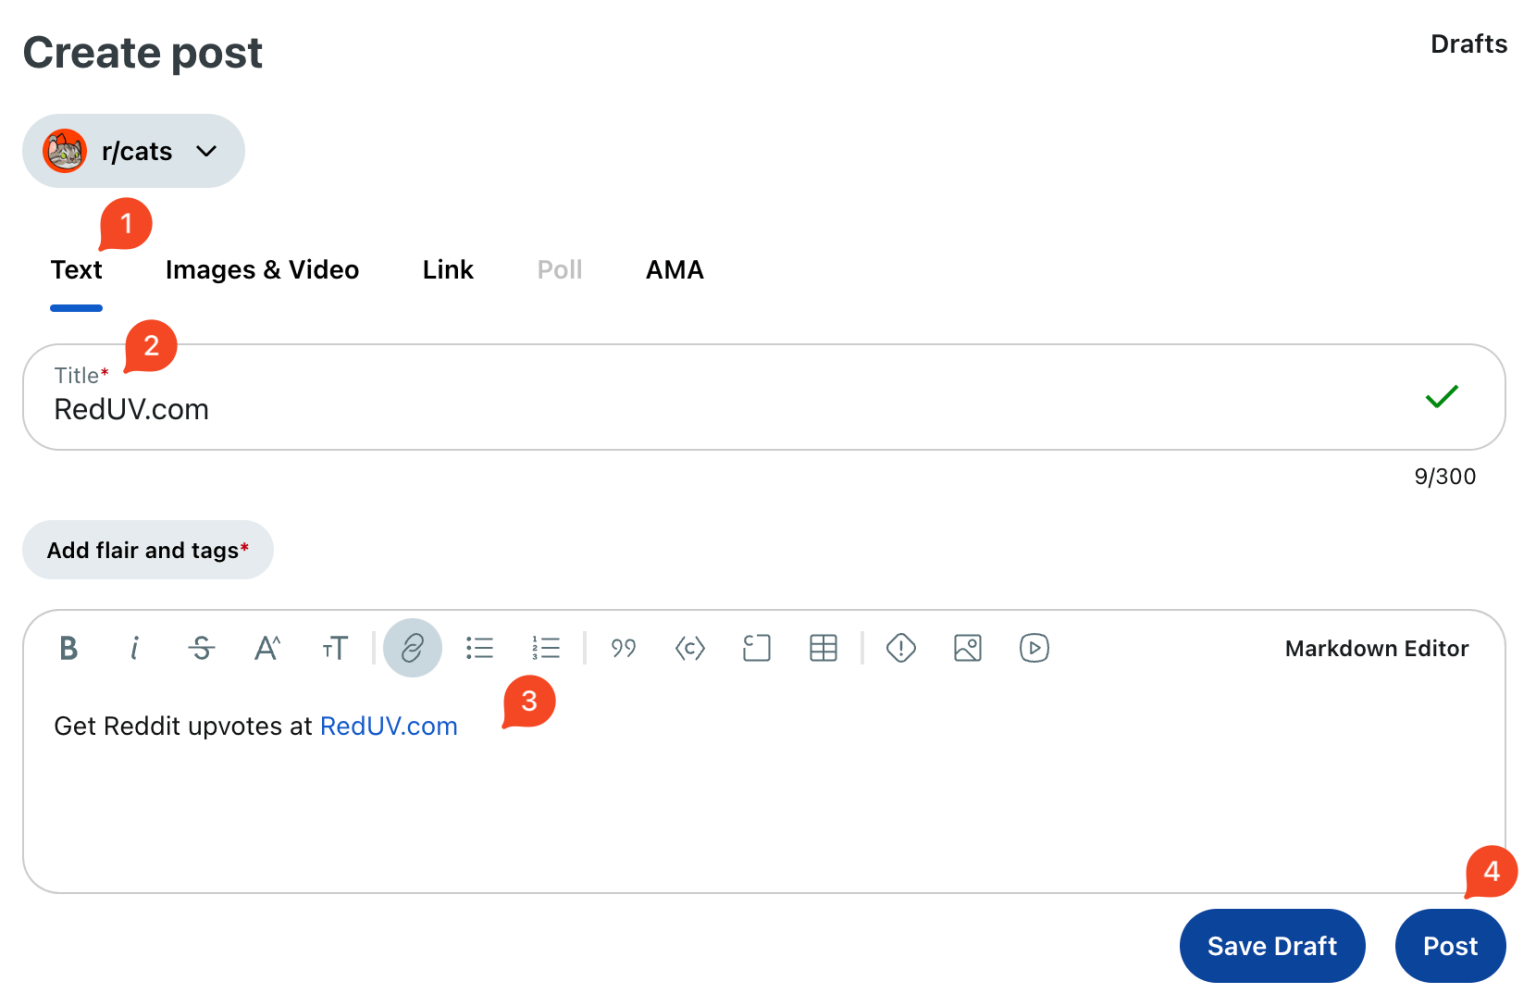The height and width of the screenshot is (1006, 1536).
Task: Open the r/cats community selector
Action: [133, 151]
